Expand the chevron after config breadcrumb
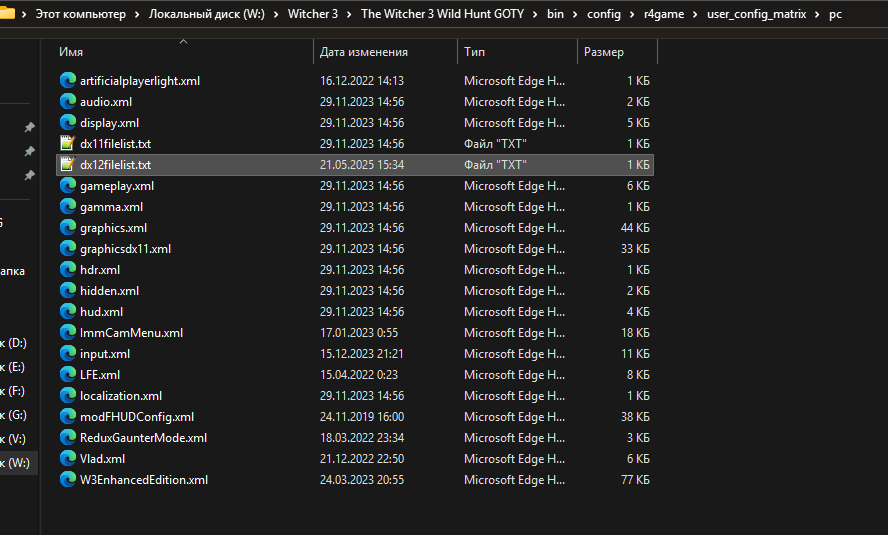This screenshot has width=888, height=535. point(632,14)
